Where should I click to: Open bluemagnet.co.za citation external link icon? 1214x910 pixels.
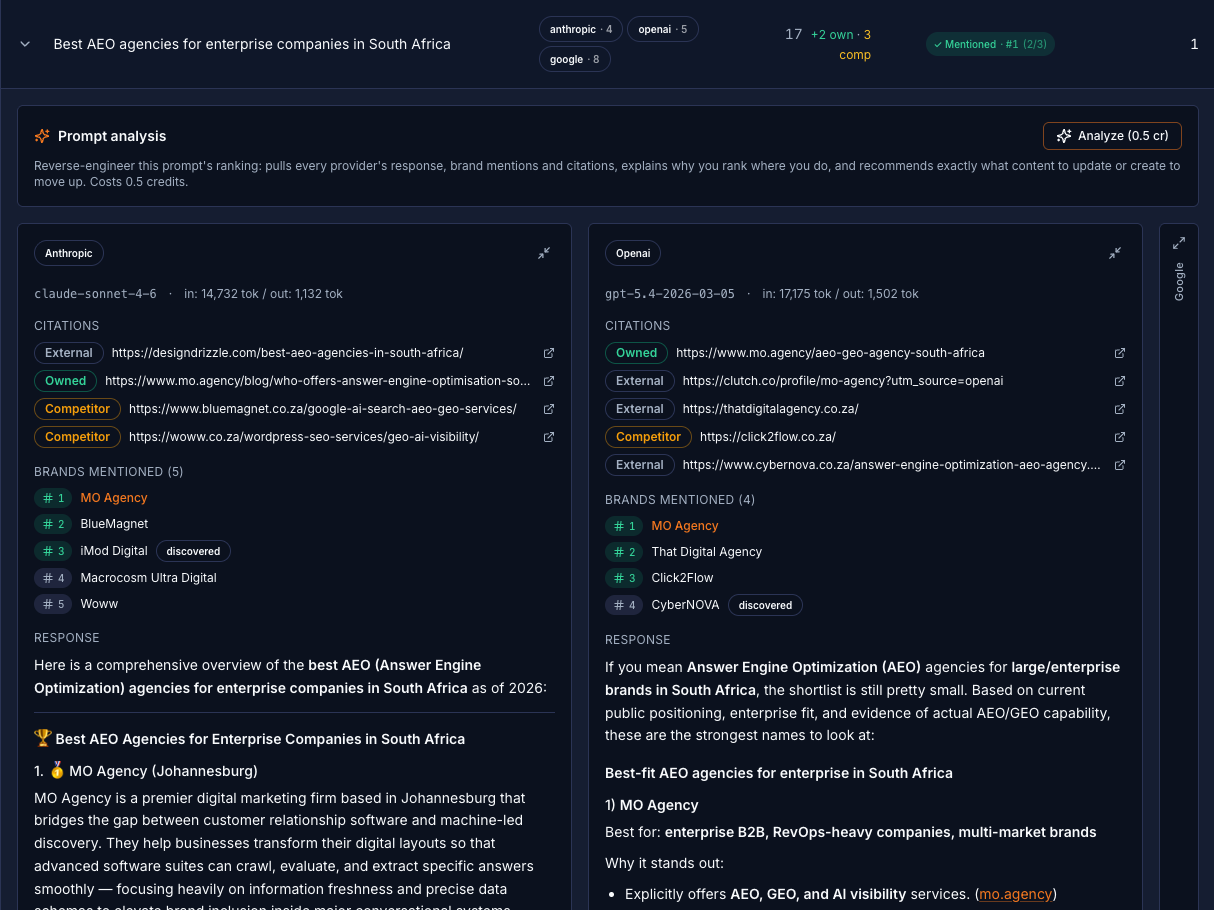tap(548, 409)
